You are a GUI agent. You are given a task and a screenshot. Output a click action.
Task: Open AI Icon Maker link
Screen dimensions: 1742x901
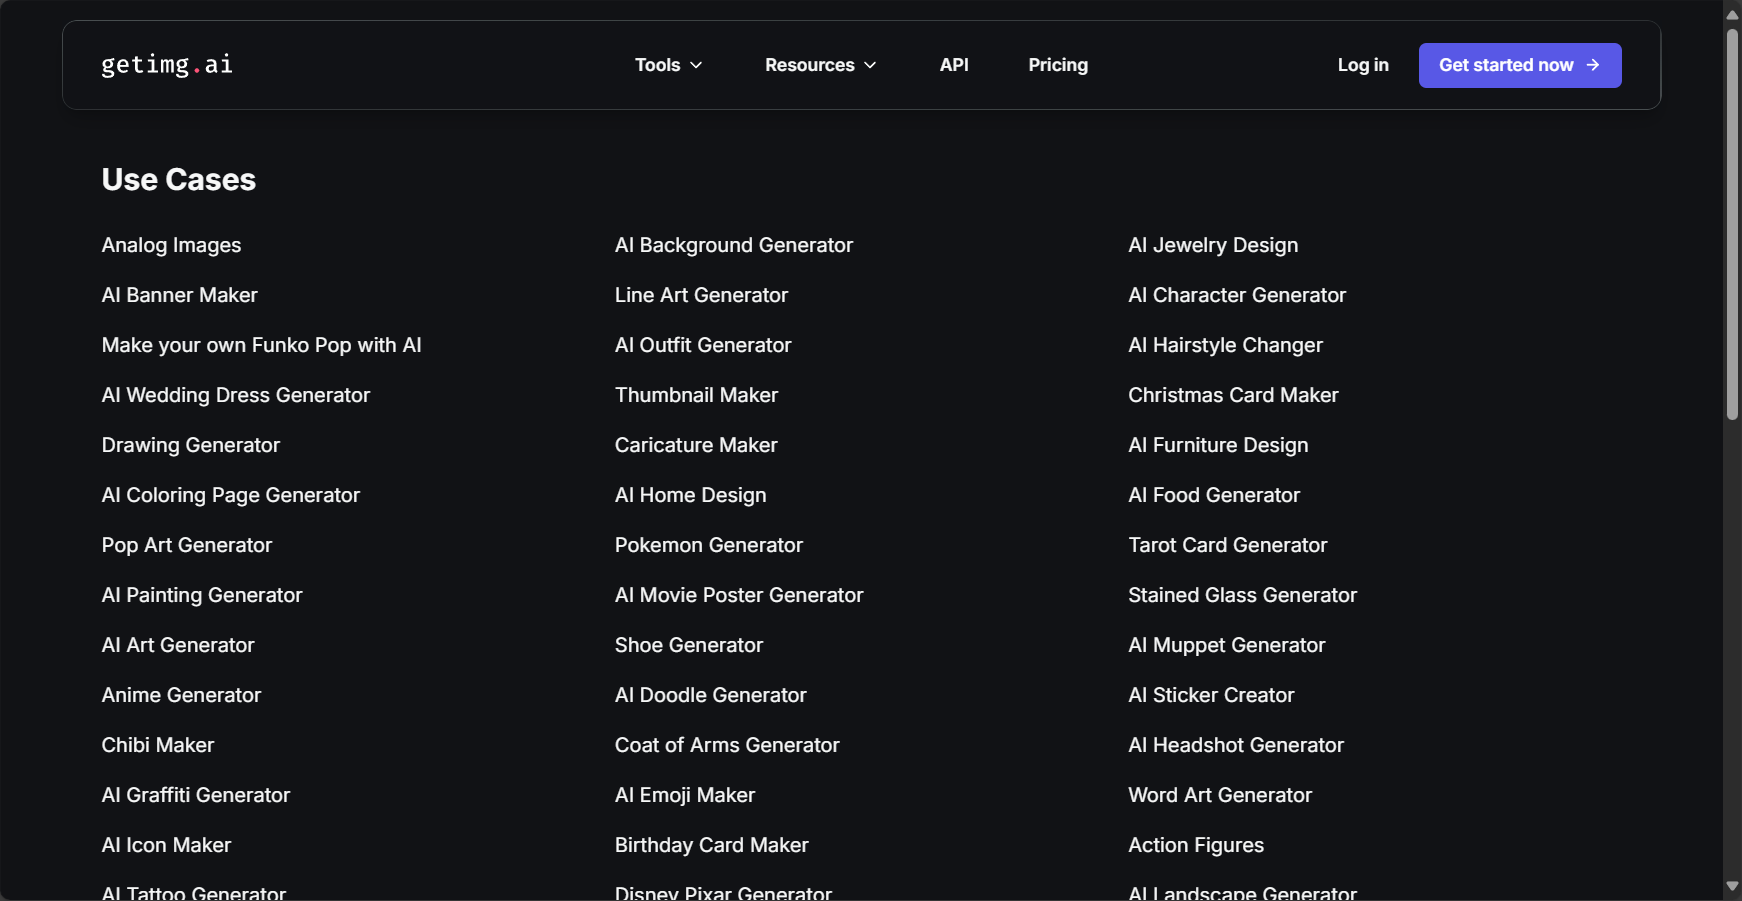point(166,845)
